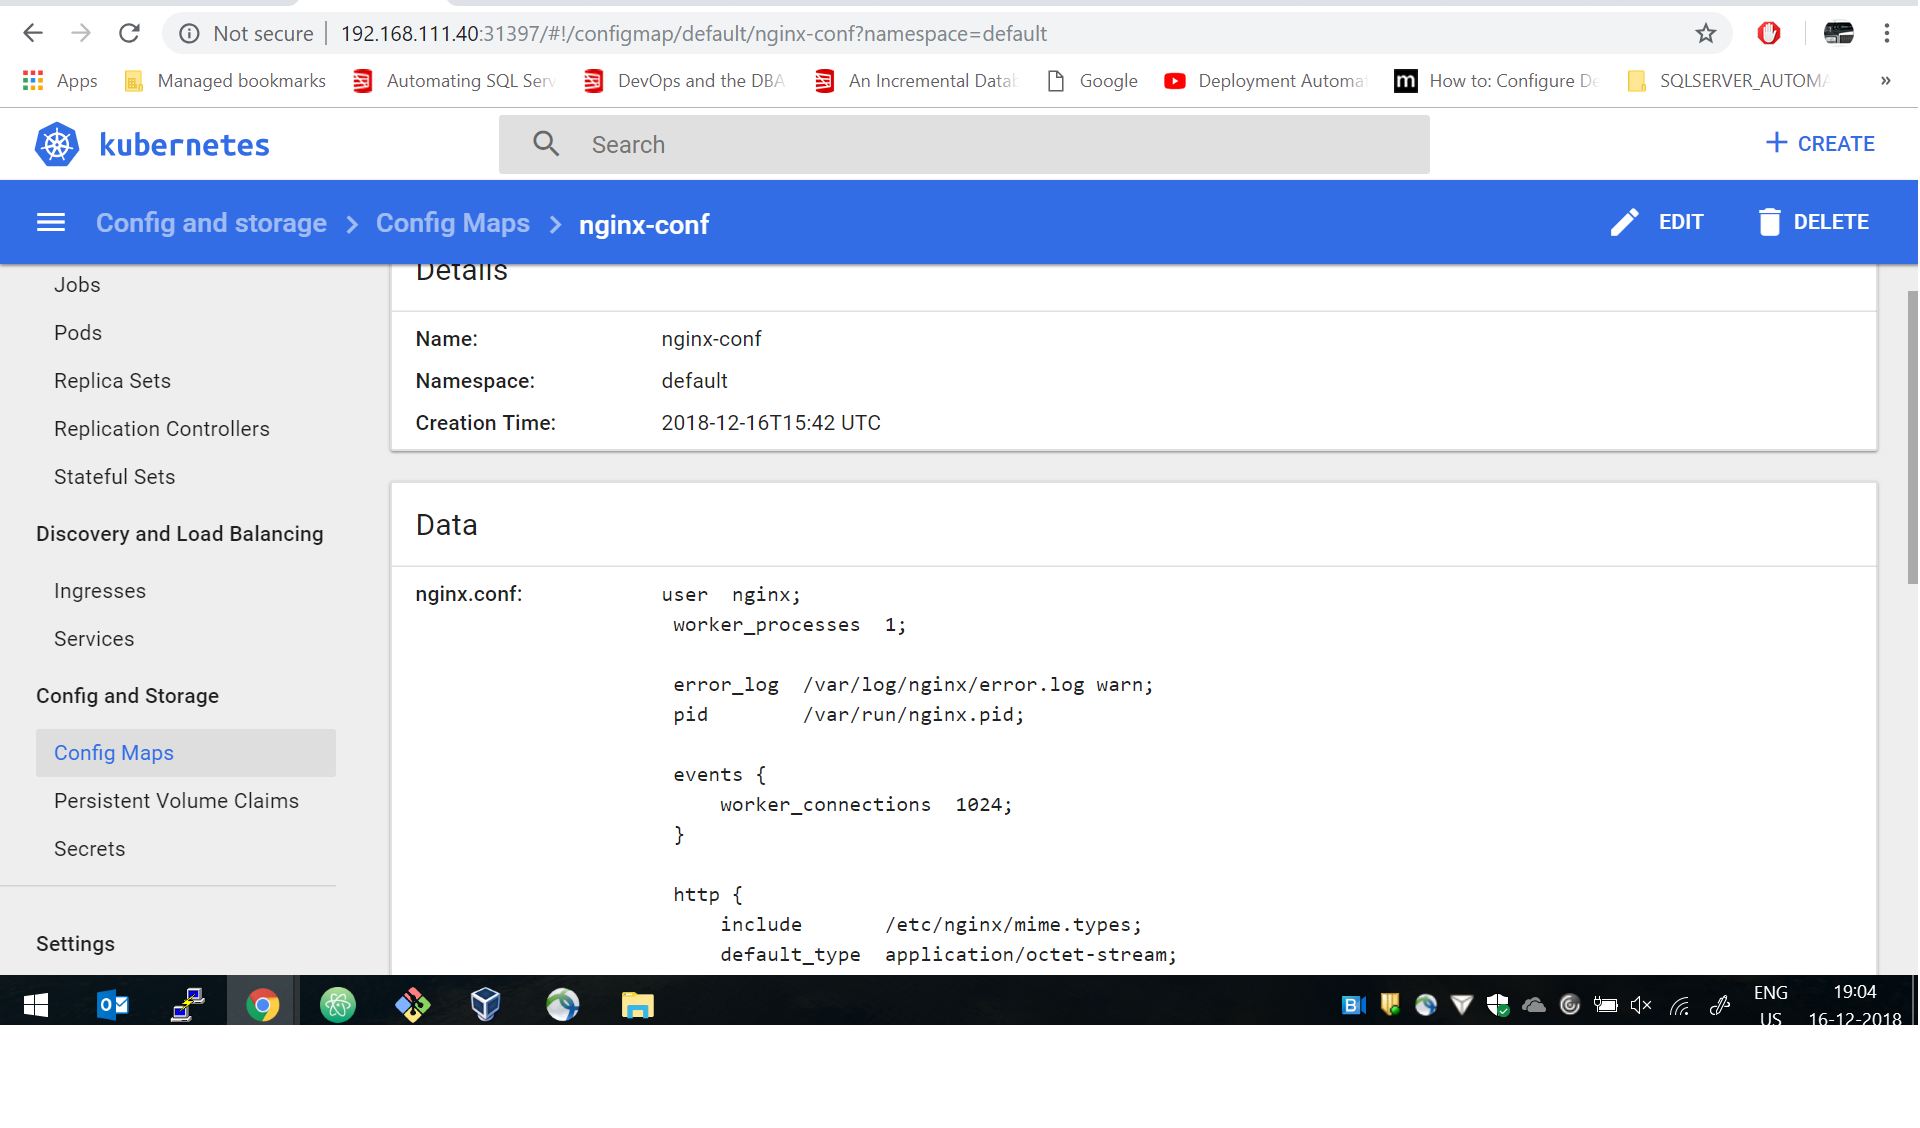Click the DELETE button for nginx-conf
Viewport: 1920px width, 1128px height.
coord(1814,222)
